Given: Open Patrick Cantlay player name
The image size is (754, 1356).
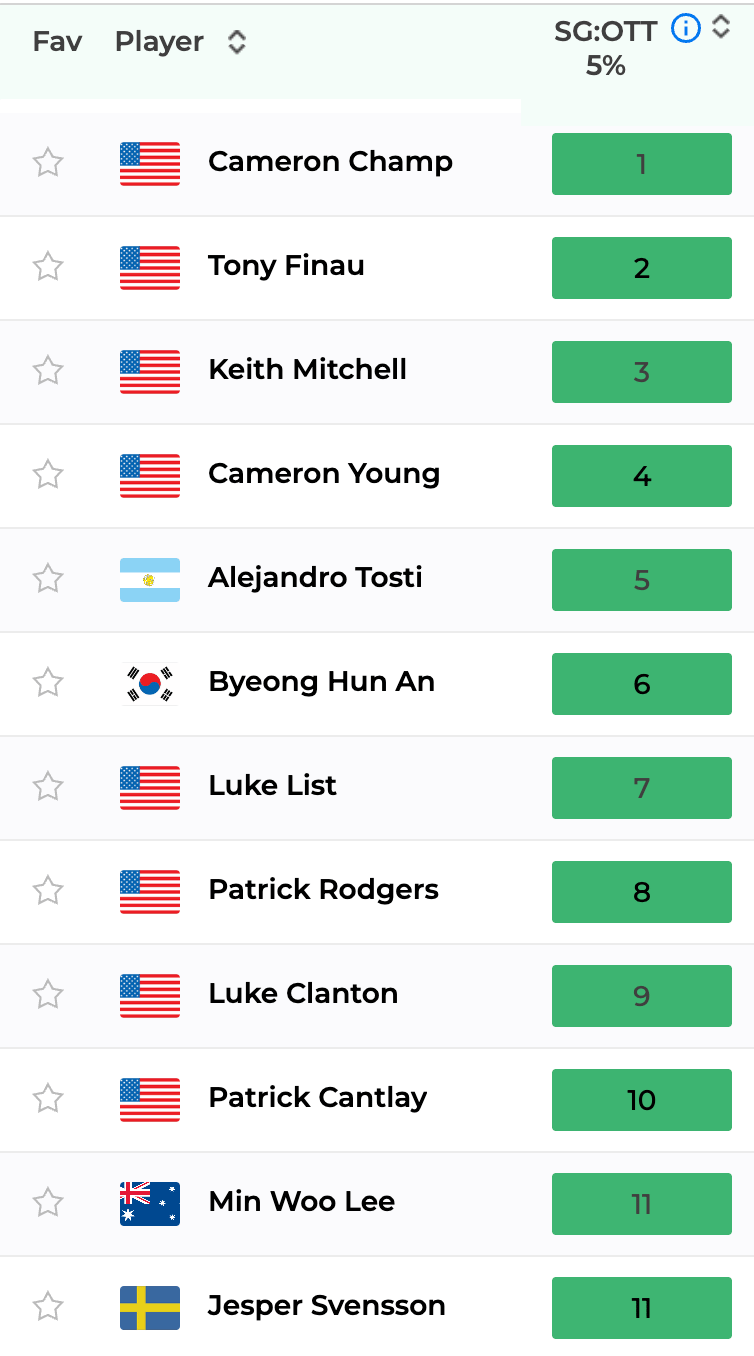Looking at the screenshot, I should point(318,1098).
